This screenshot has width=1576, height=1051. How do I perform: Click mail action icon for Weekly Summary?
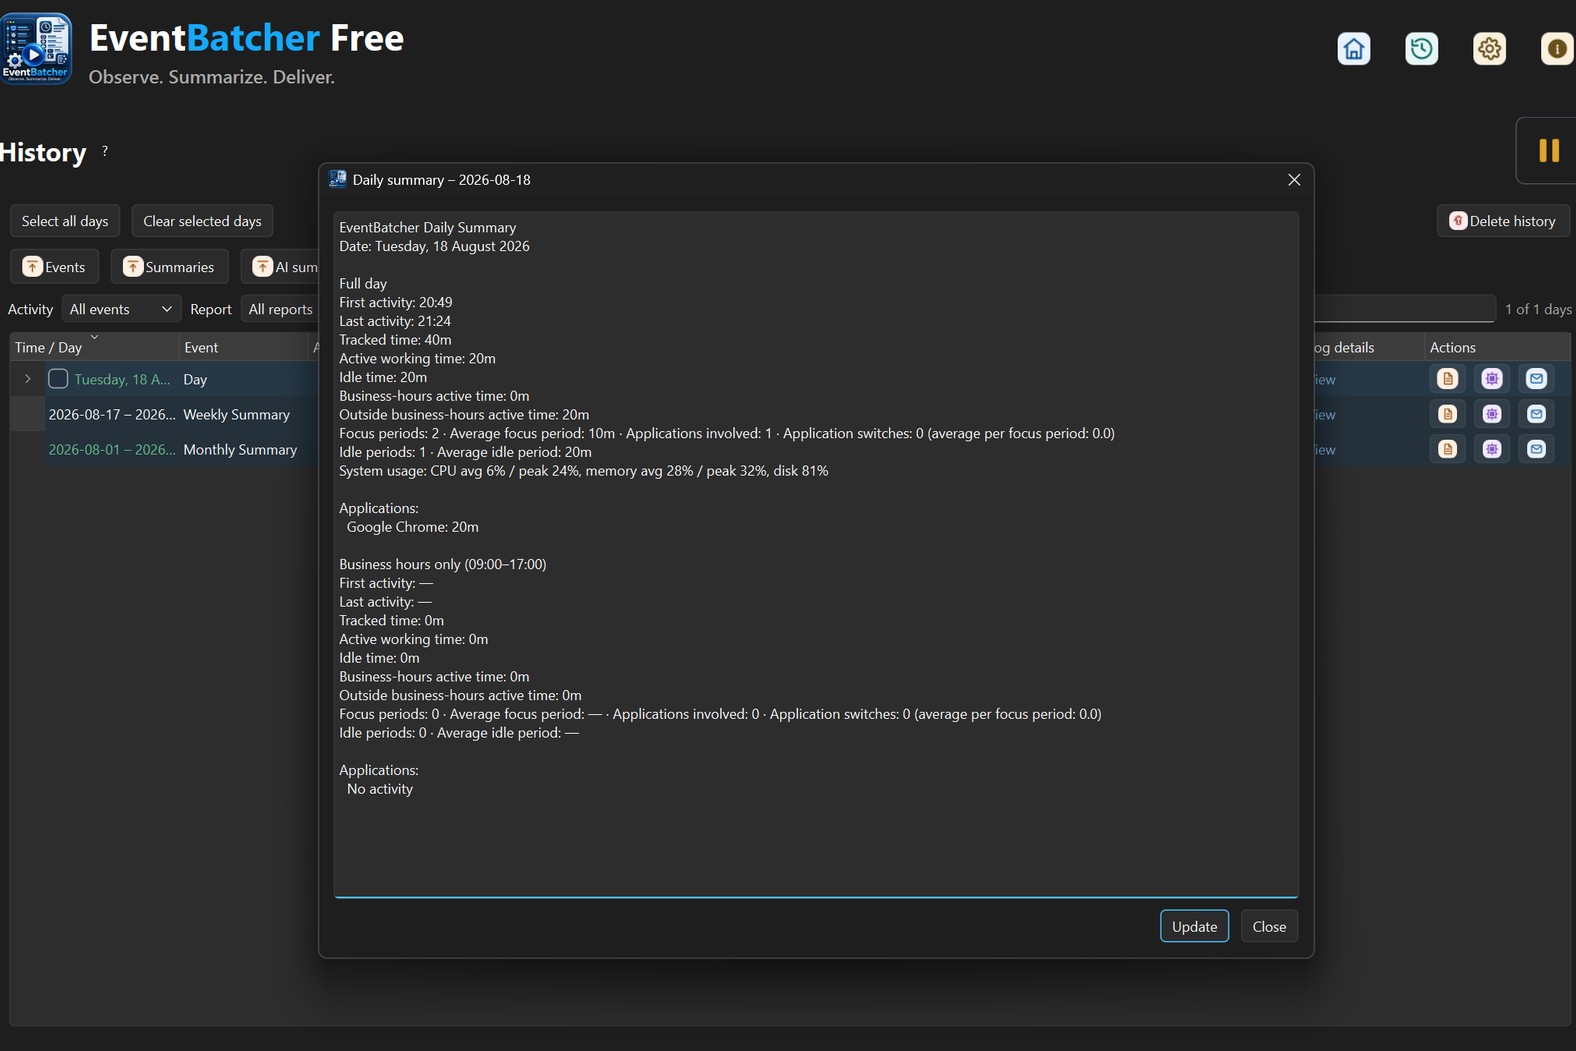coord(1537,414)
